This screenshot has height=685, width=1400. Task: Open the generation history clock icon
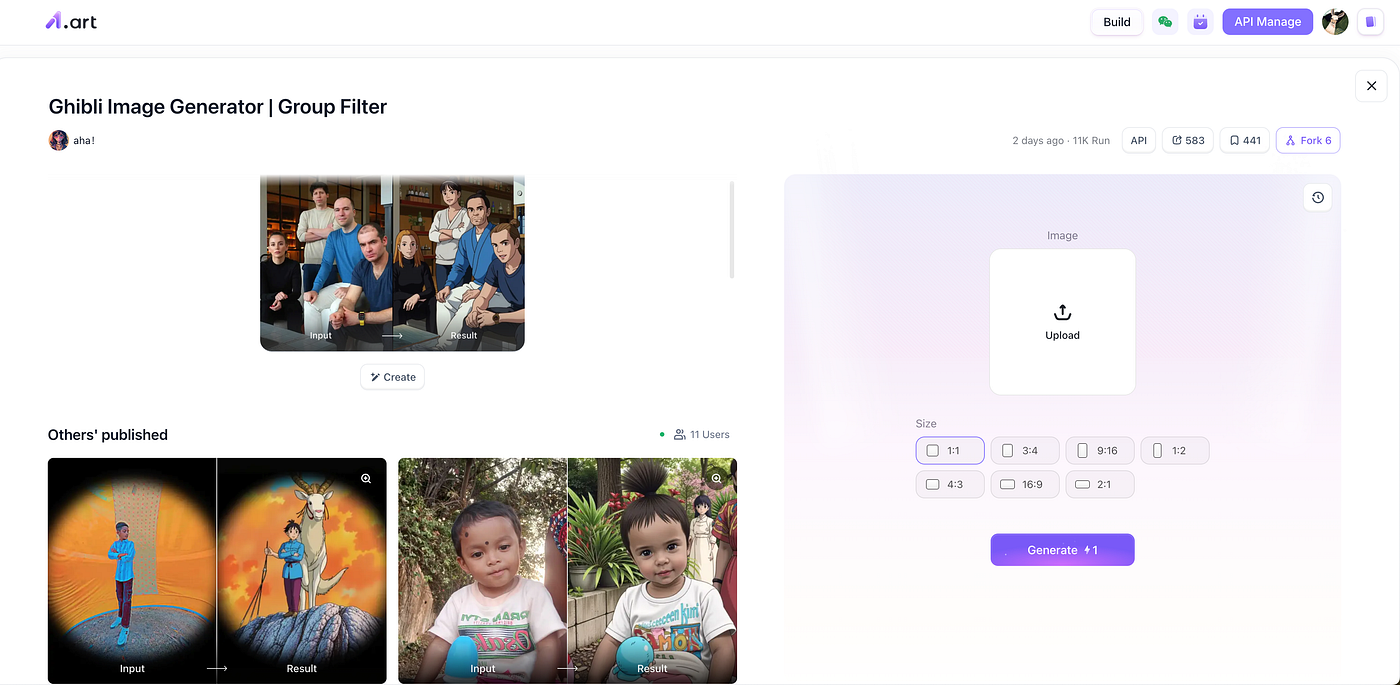tap(1318, 198)
